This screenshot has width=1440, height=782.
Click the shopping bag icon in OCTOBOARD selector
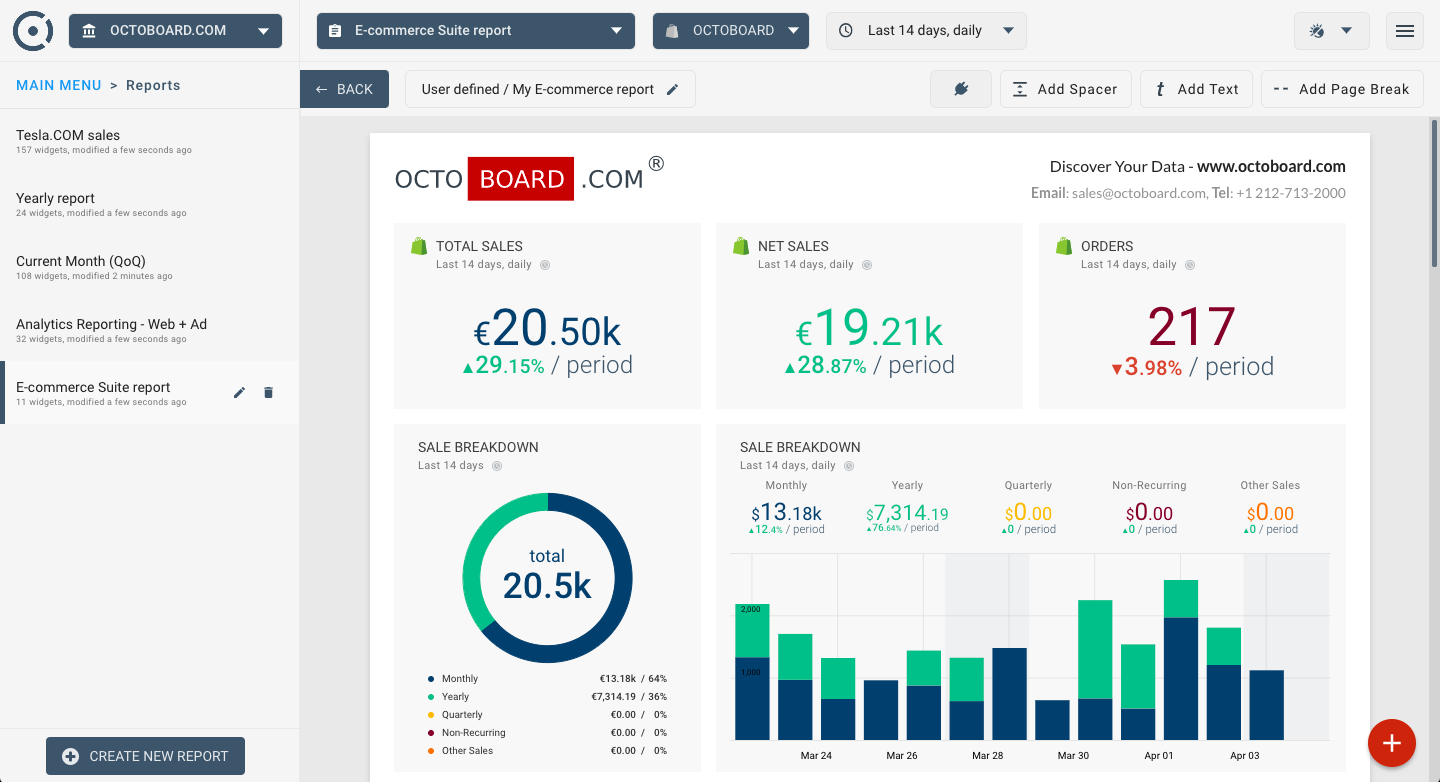pos(672,31)
